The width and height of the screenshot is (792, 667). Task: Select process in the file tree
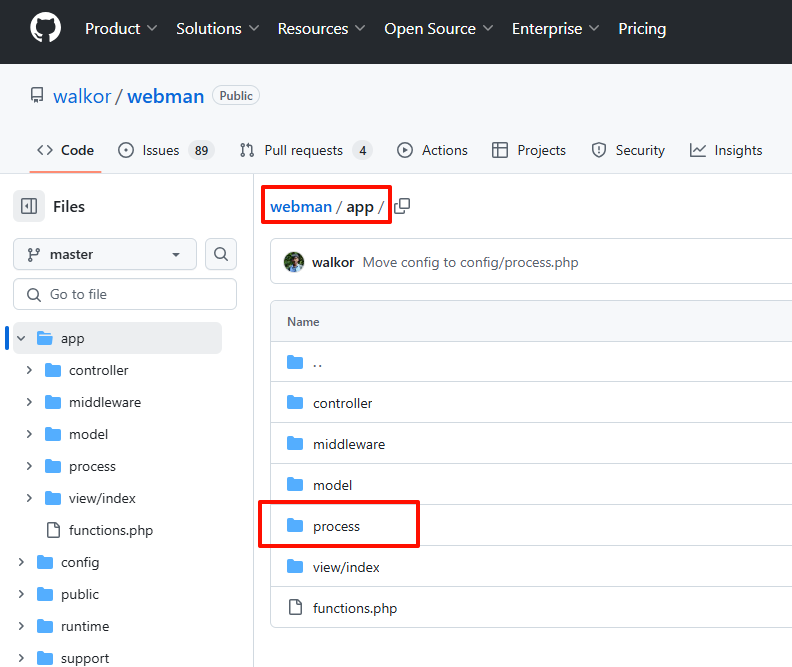point(92,466)
